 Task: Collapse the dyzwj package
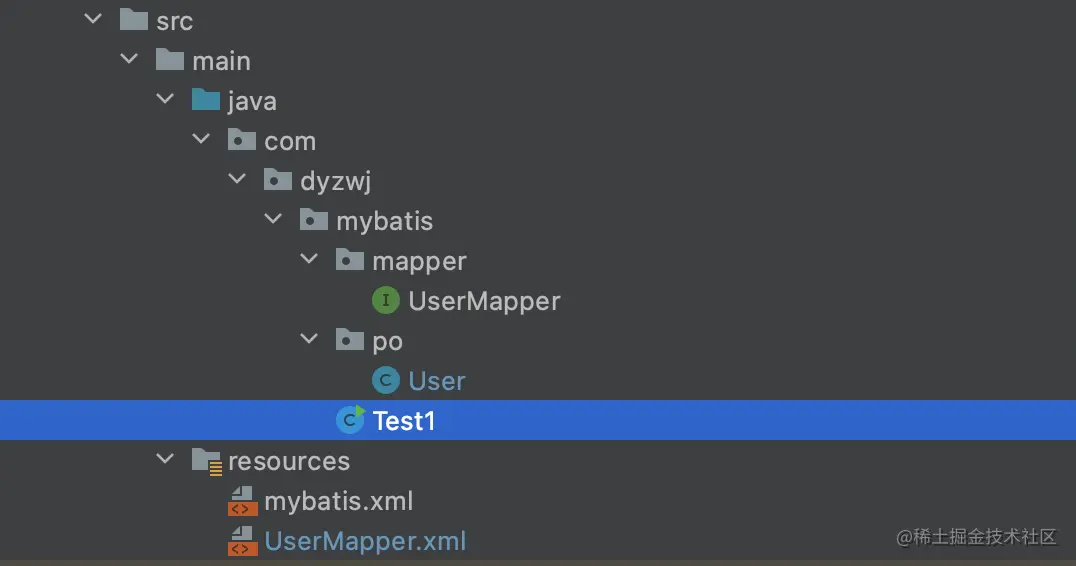[x=237, y=180]
